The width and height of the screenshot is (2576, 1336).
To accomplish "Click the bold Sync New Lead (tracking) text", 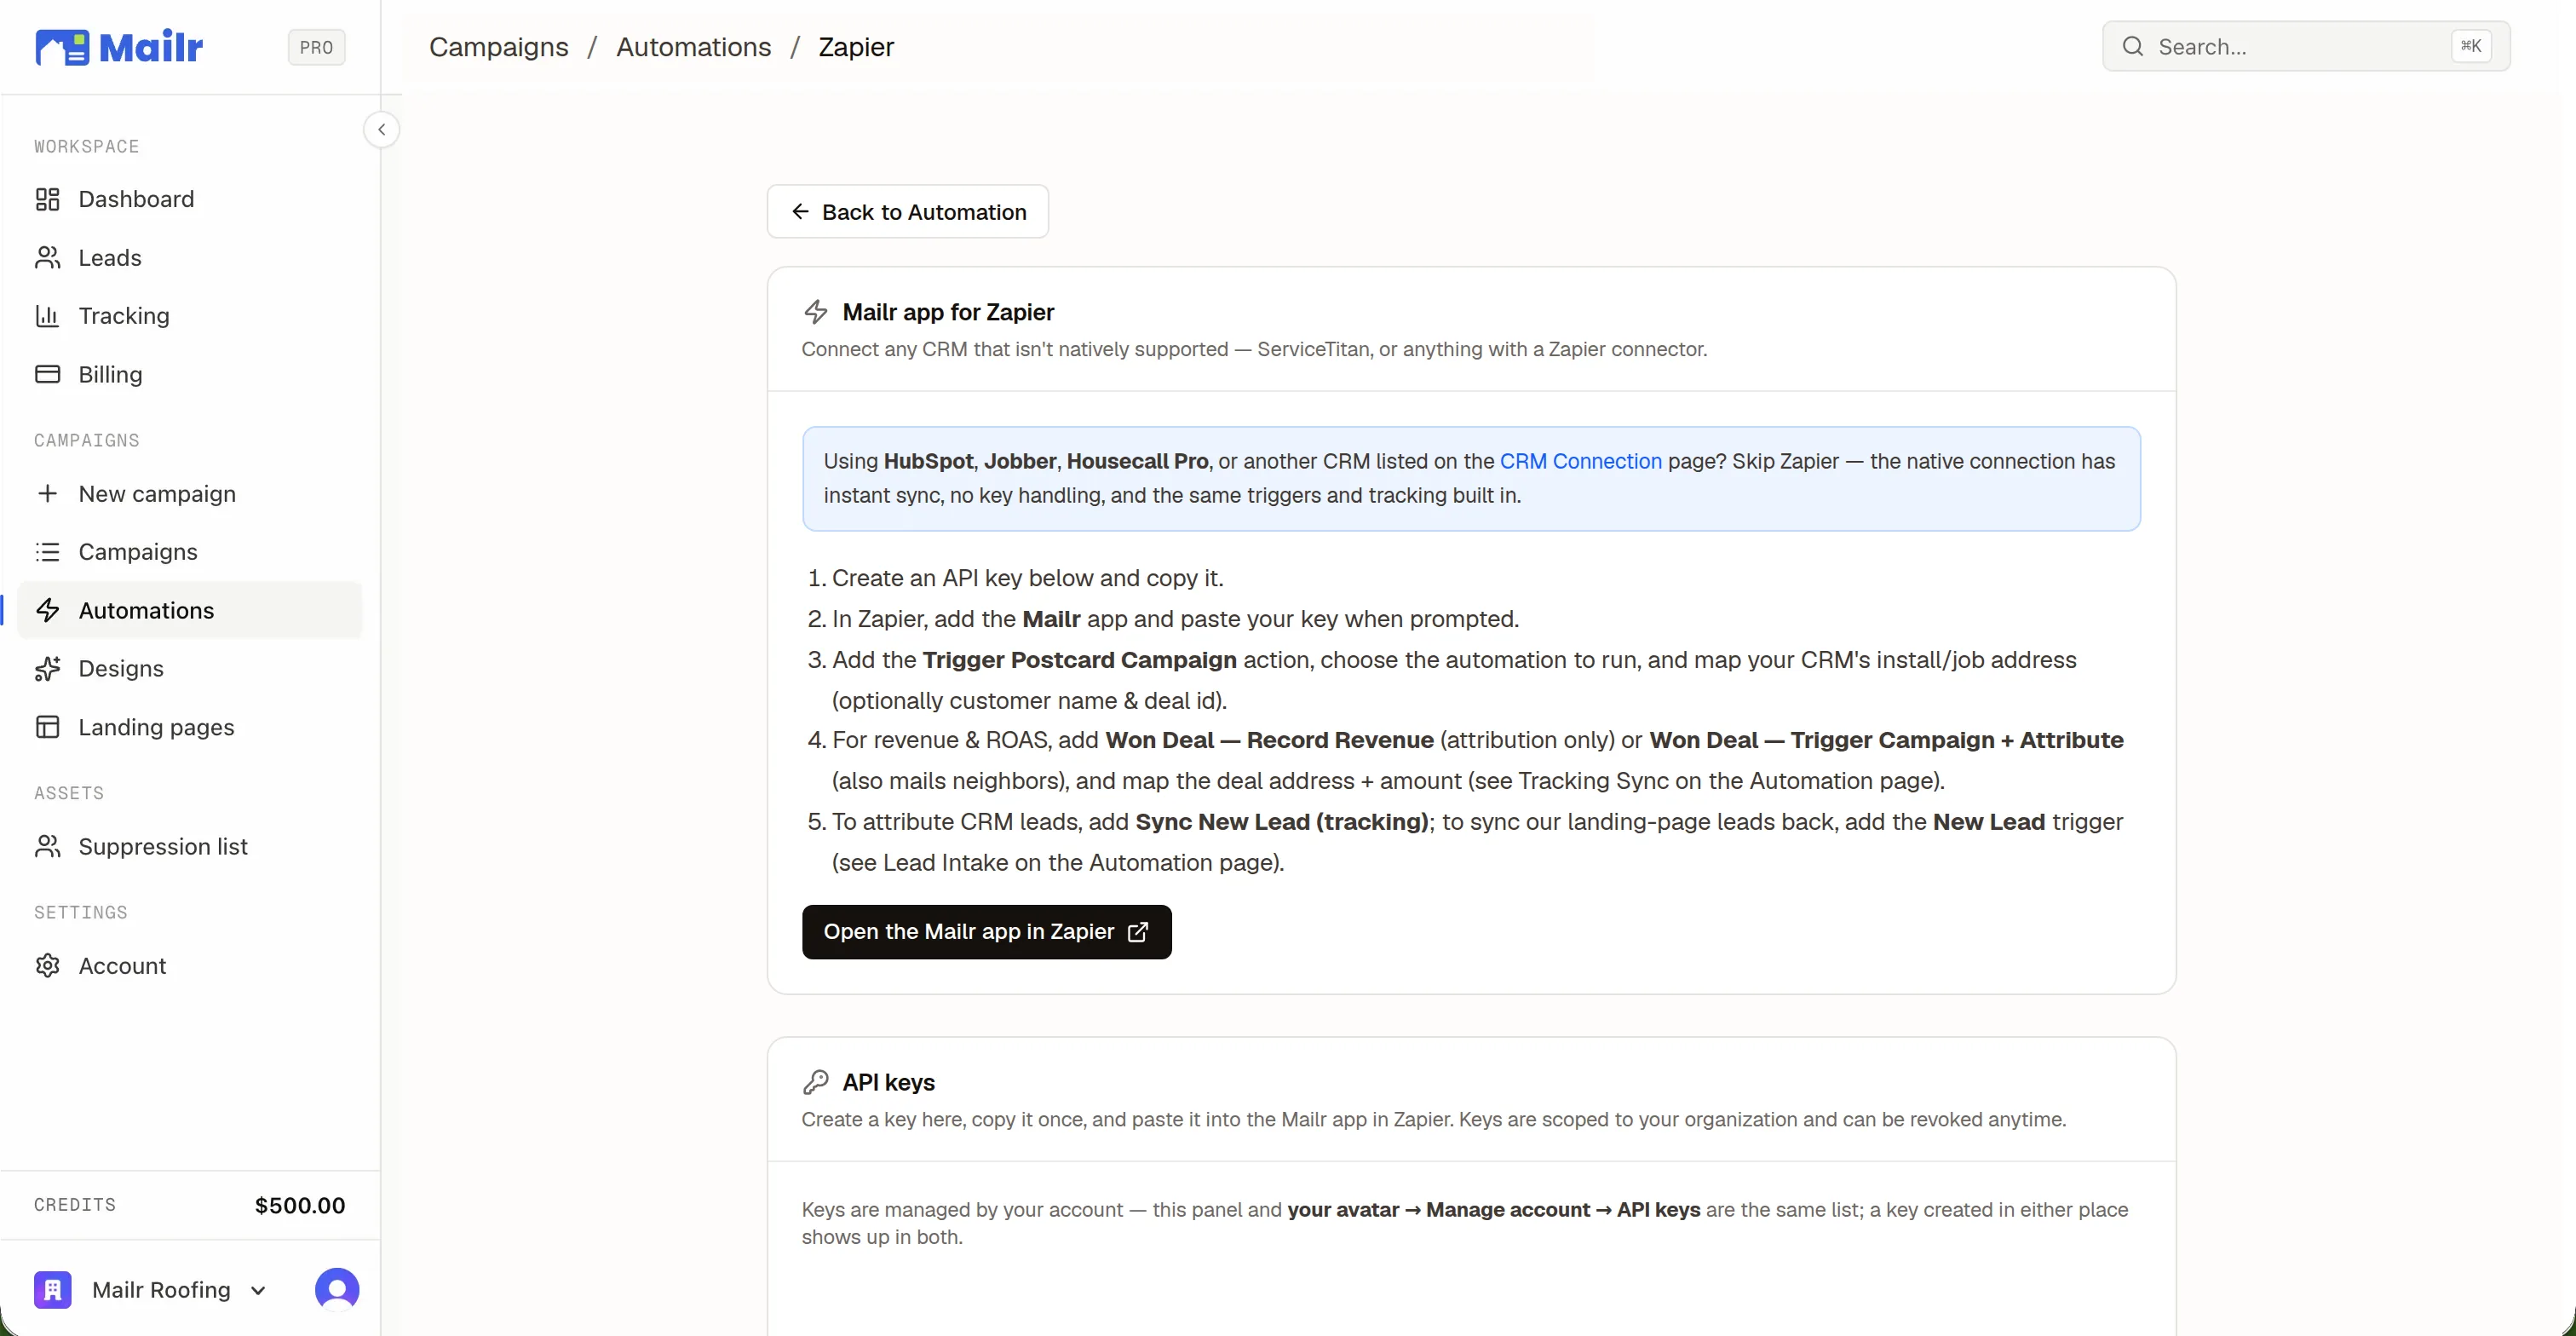I will click(1282, 822).
